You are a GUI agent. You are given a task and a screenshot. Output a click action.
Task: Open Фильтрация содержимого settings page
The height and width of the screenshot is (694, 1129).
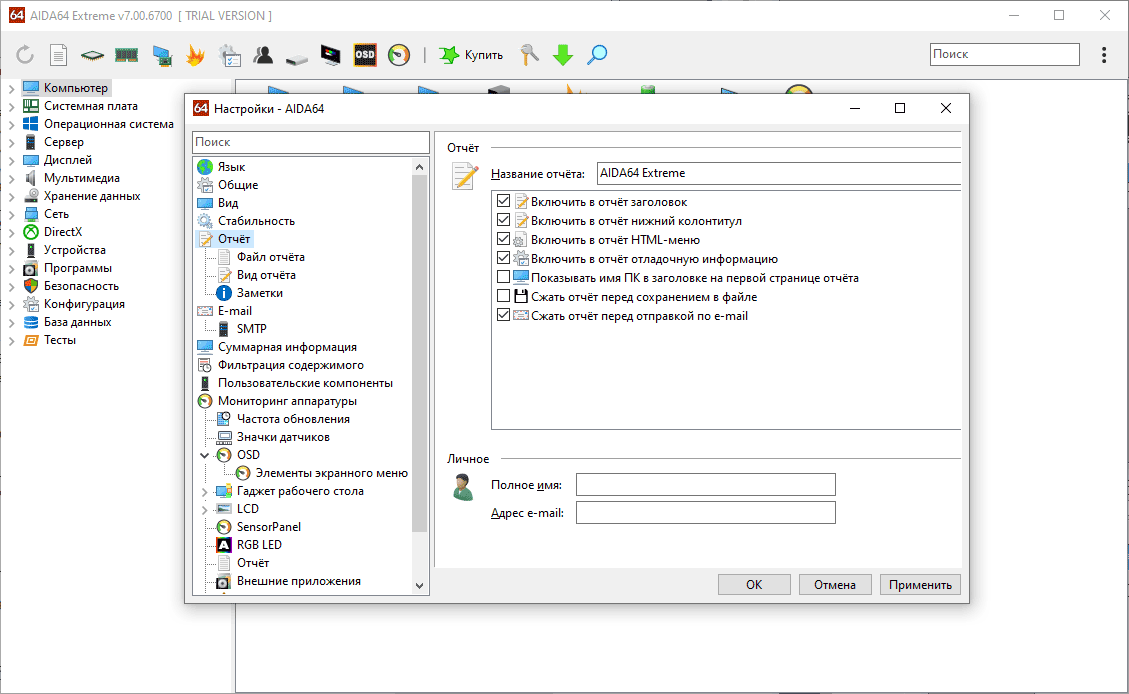(x=291, y=365)
